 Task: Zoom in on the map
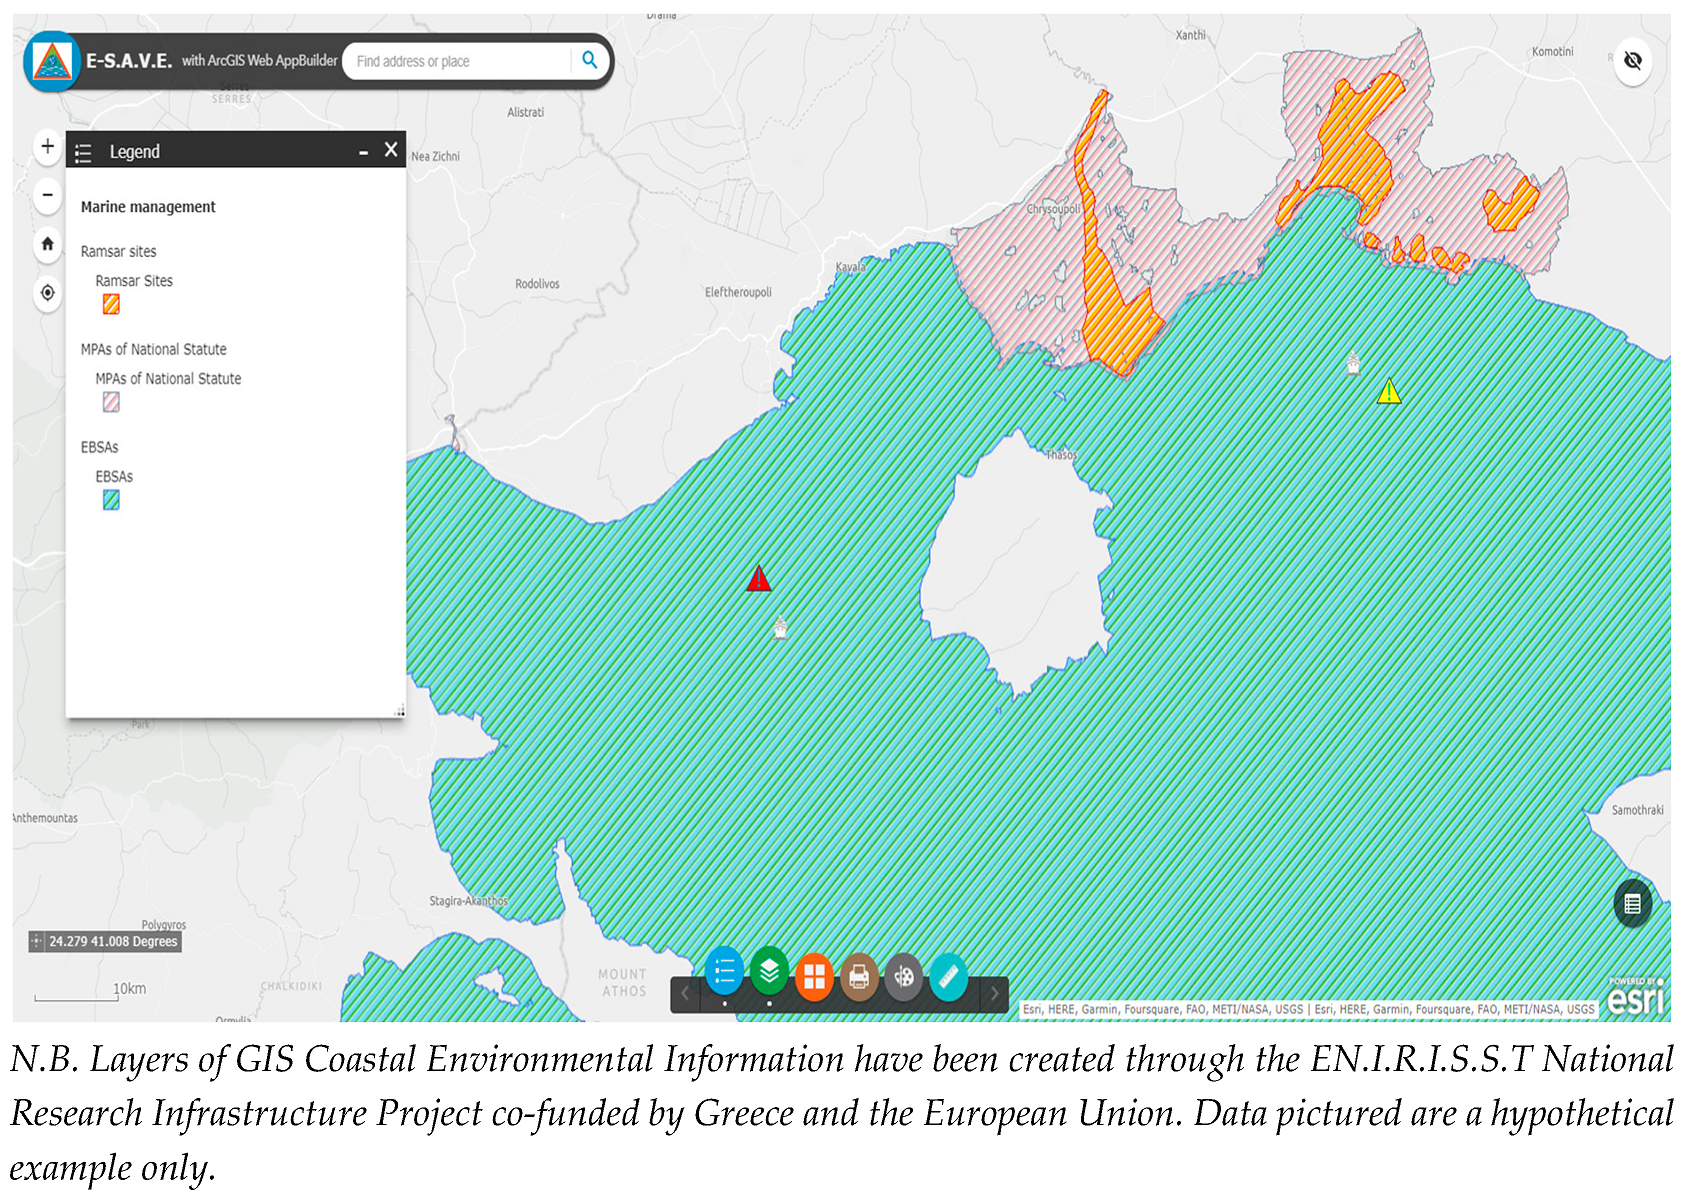[x=47, y=147]
